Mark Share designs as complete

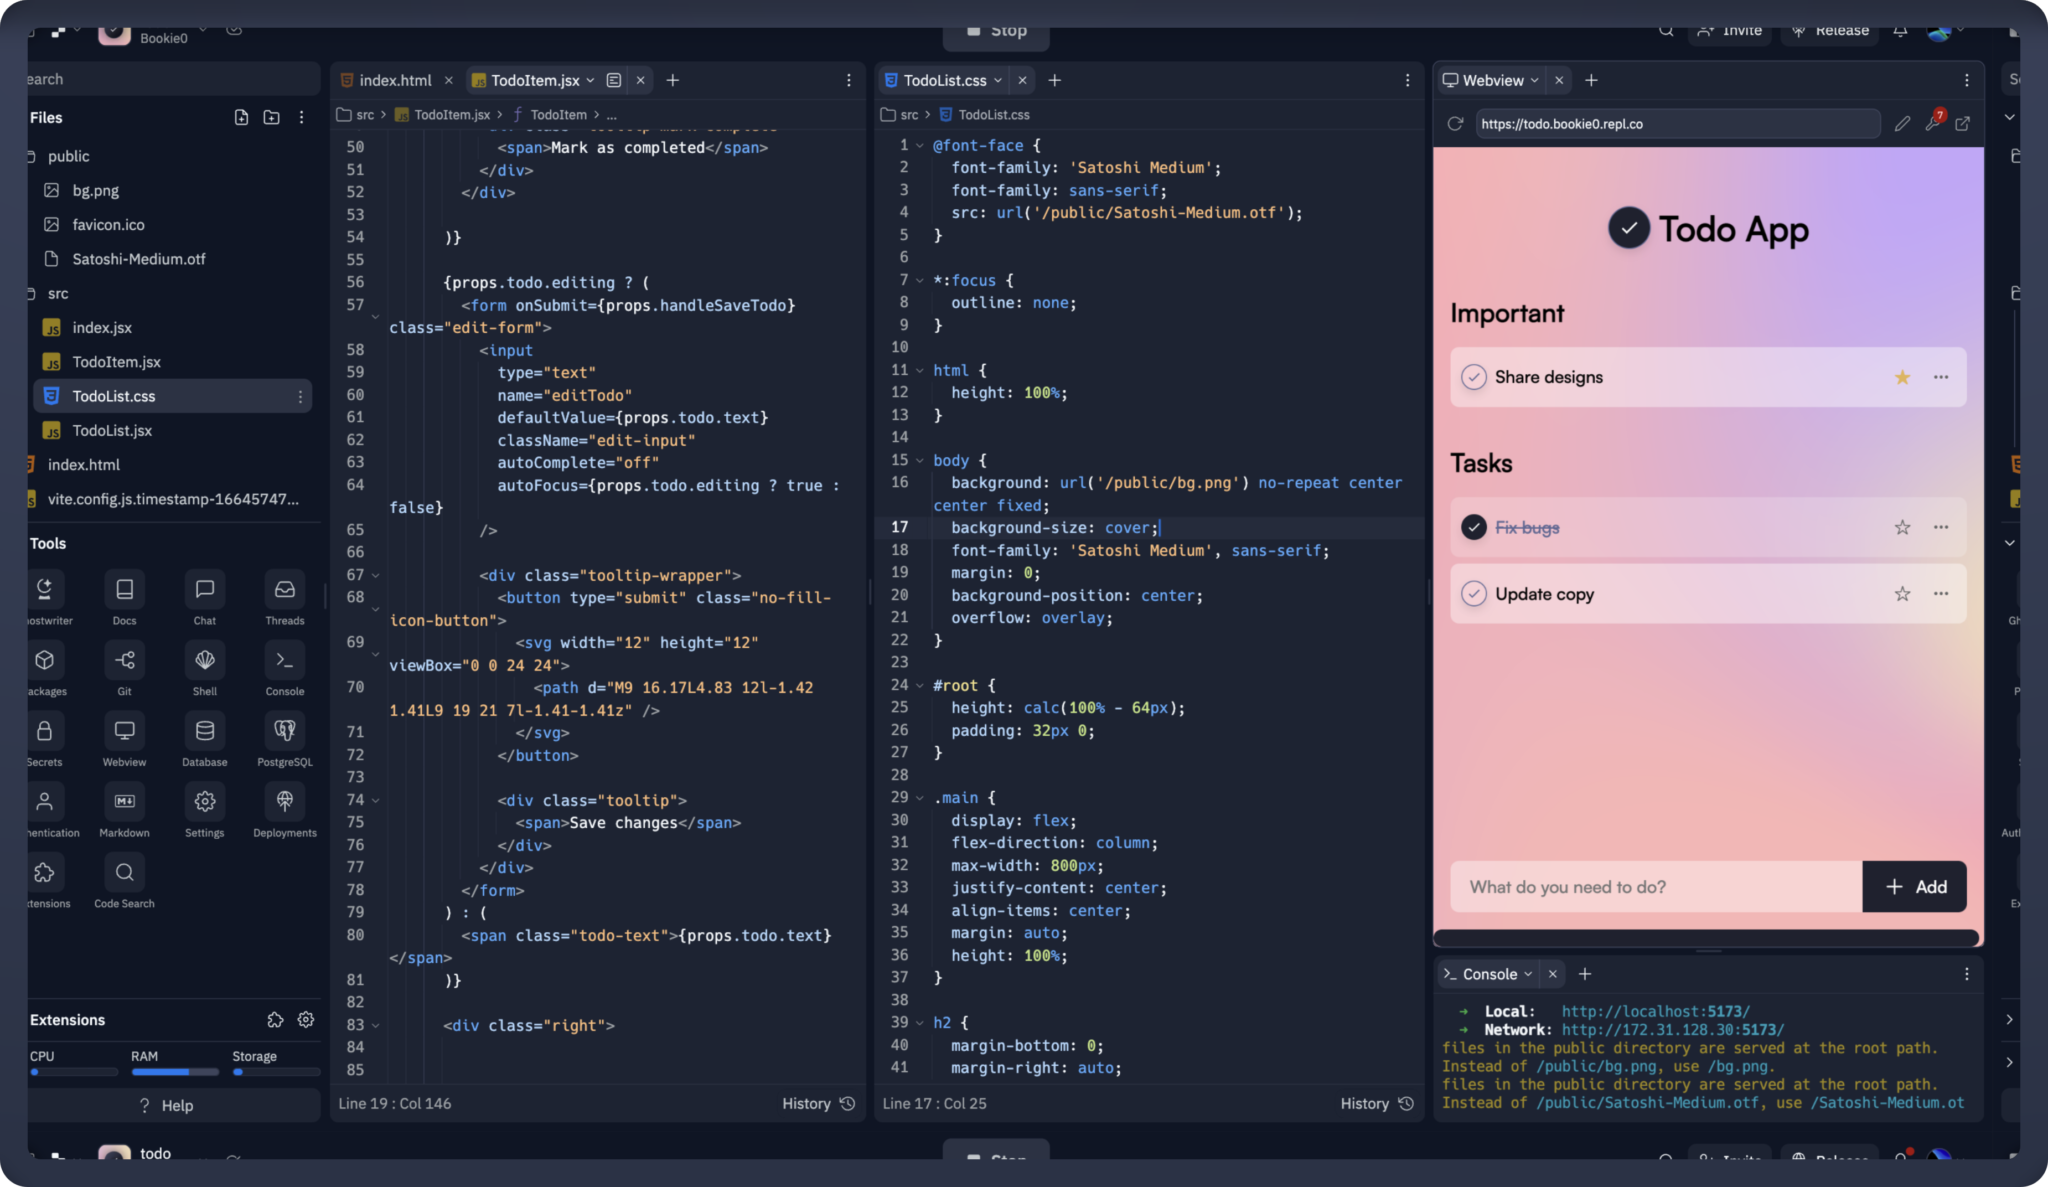[1473, 377]
